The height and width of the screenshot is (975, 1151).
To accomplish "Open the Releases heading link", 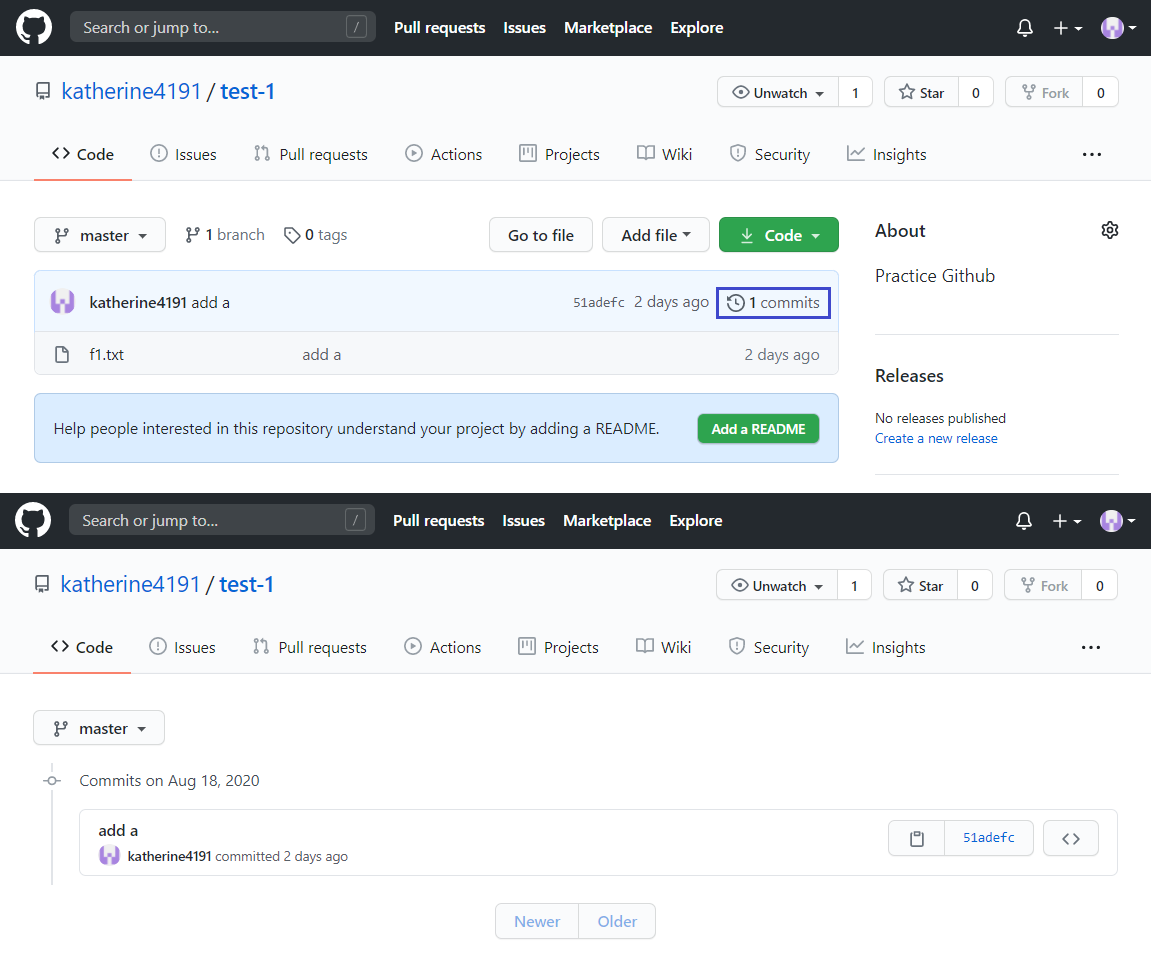I will click(x=909, y=376).
